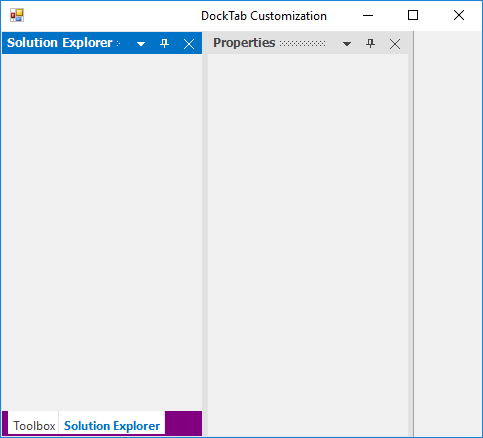Close the Solution Explorer panel
The height and width of the screenshot is (438, 483).
click(189, 44)
